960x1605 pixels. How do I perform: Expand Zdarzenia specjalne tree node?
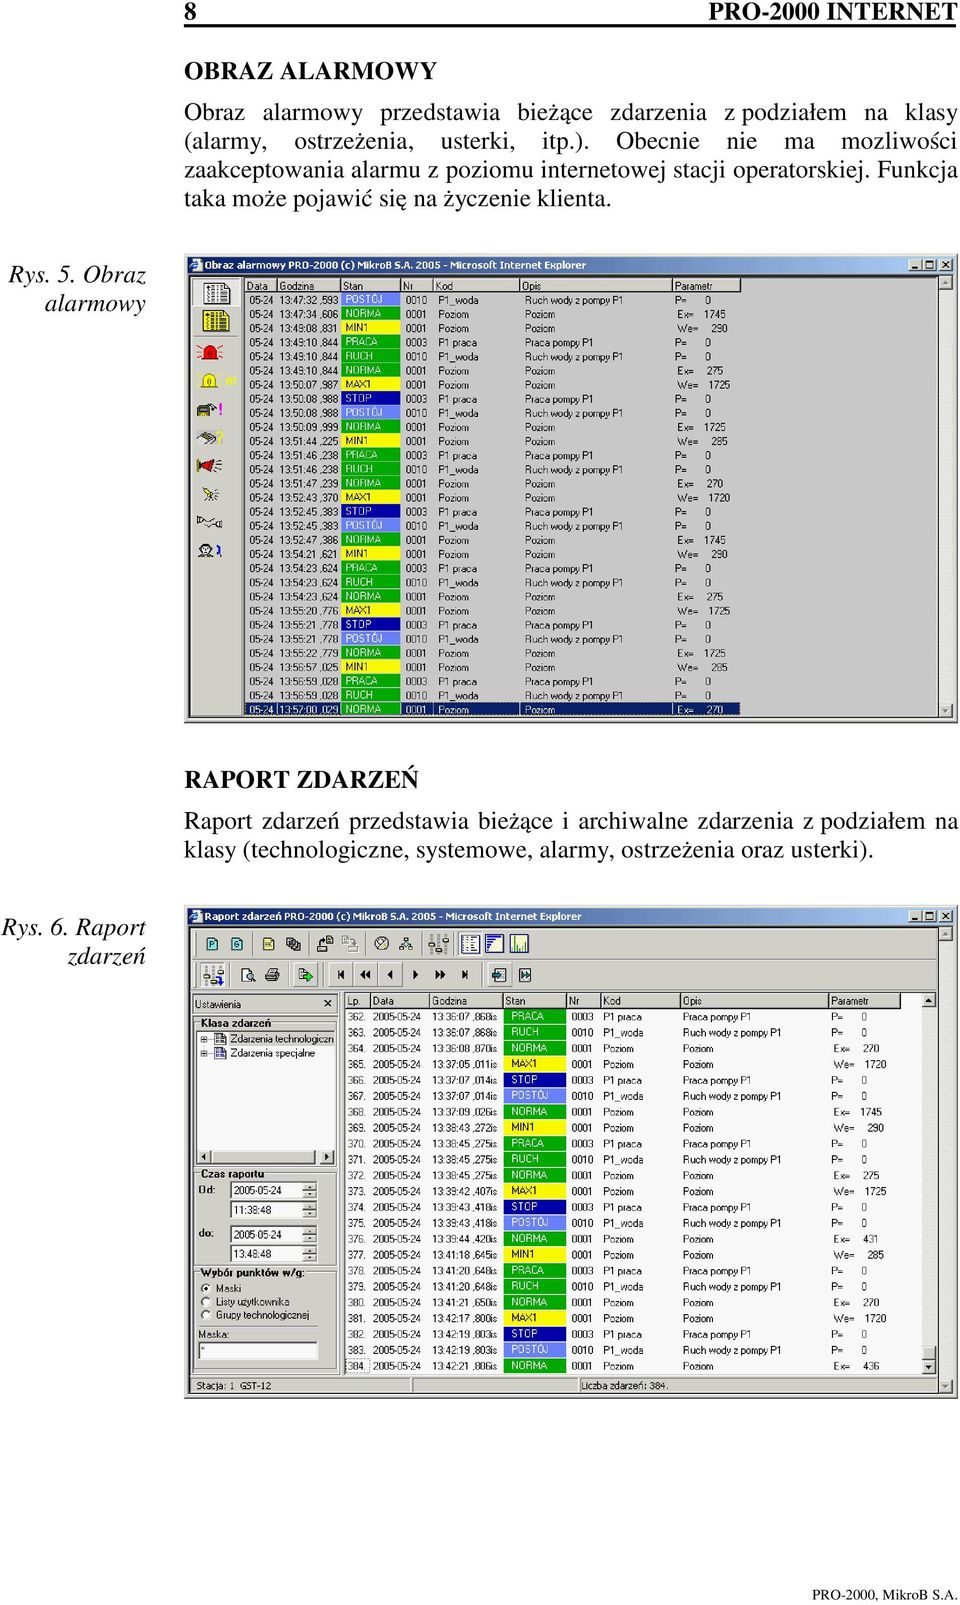coord(204,1053)
